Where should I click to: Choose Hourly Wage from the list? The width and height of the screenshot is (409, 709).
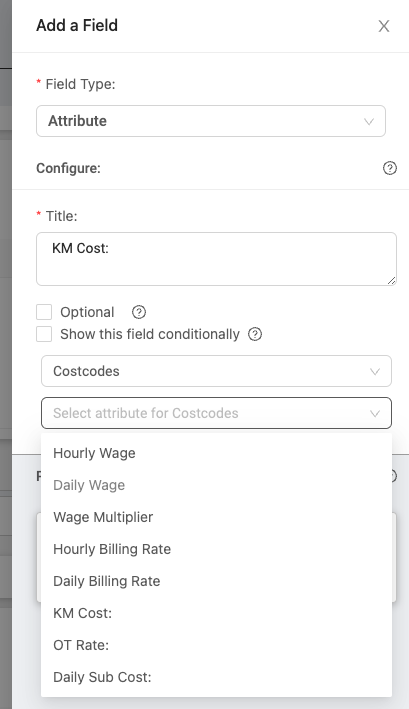[x=216, y=453]
